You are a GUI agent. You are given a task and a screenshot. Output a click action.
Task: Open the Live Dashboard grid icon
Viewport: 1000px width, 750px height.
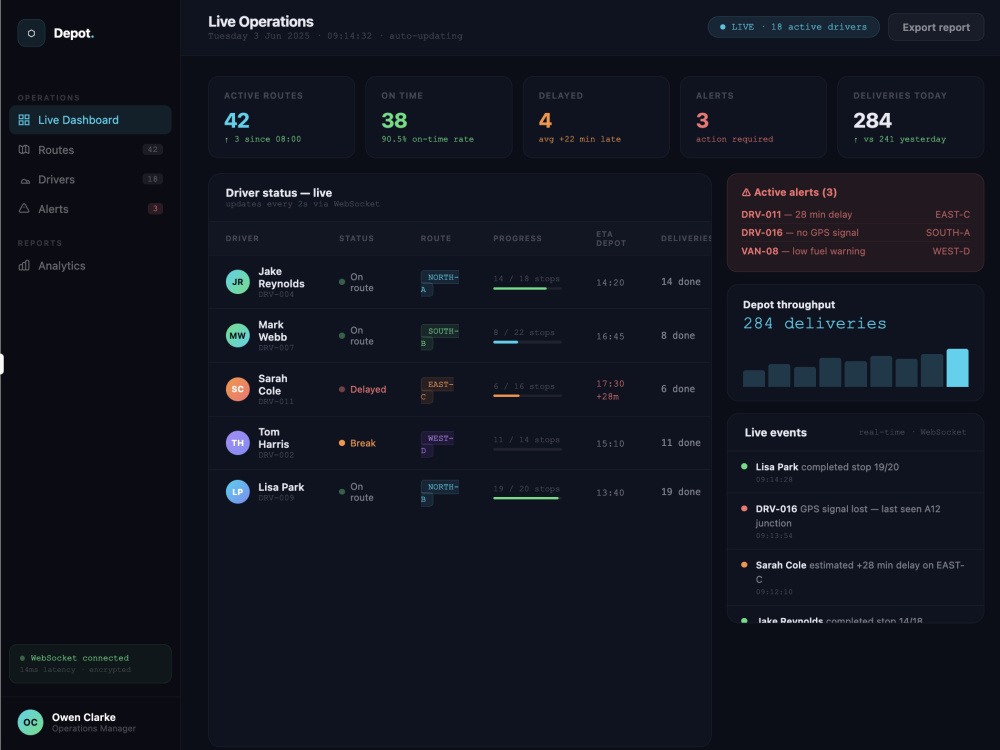click(x=24, y=120)
